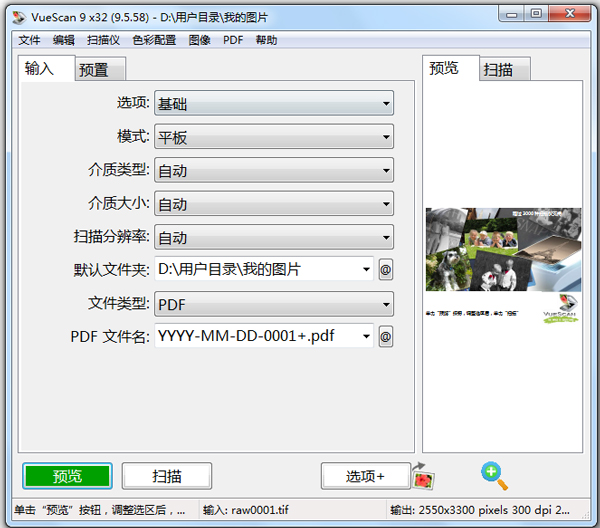Click the preview image collage thumbnail
The image size is (600, 528).
503,249
